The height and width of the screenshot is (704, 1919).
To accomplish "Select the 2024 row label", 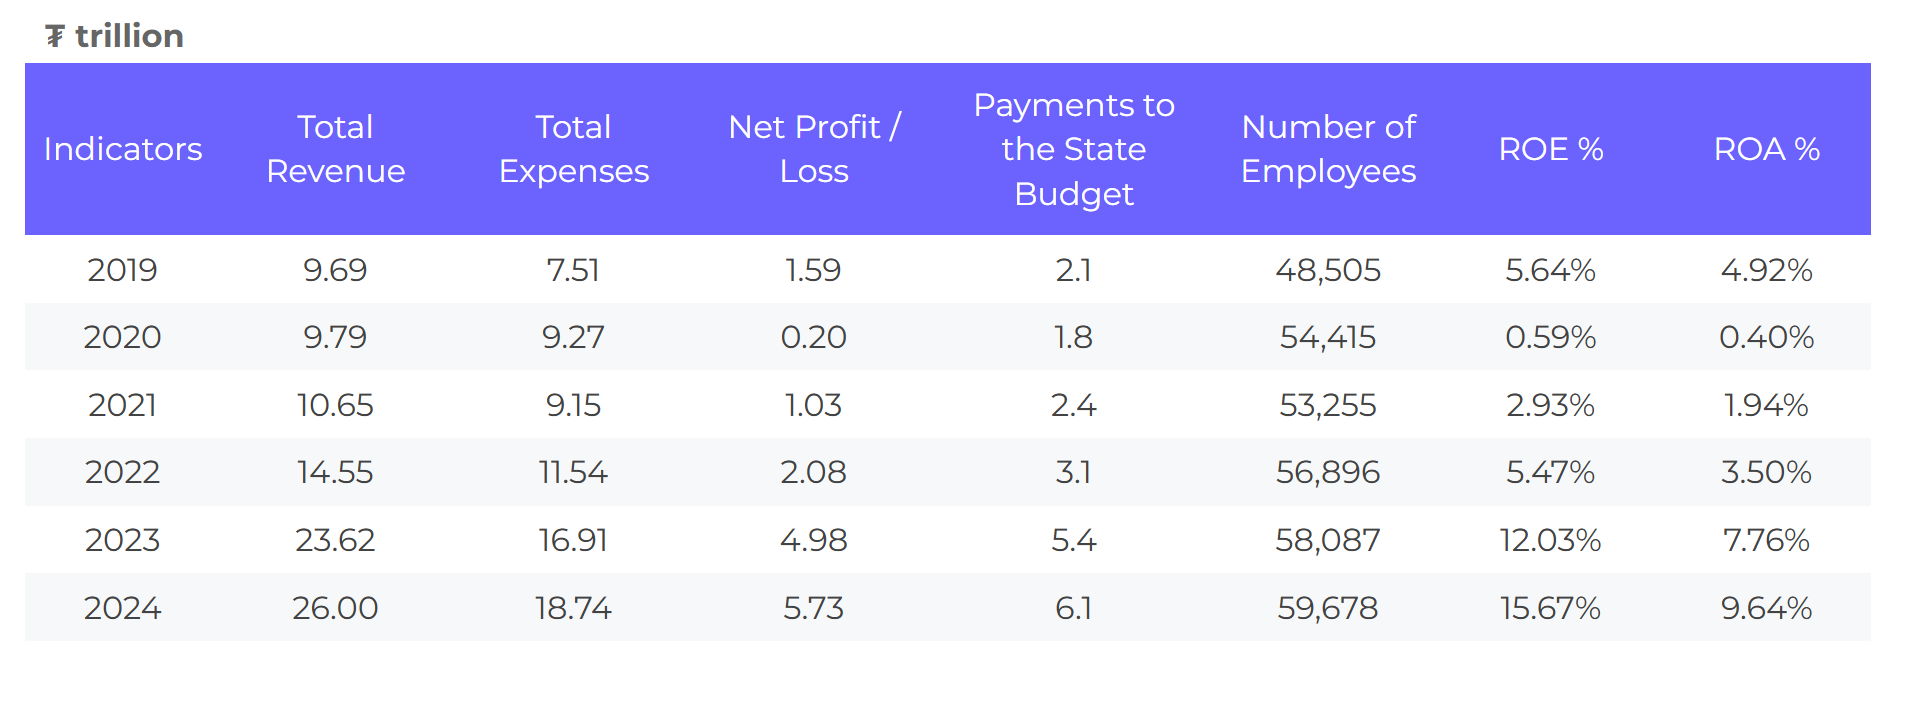I will click(x=122, y=608).
